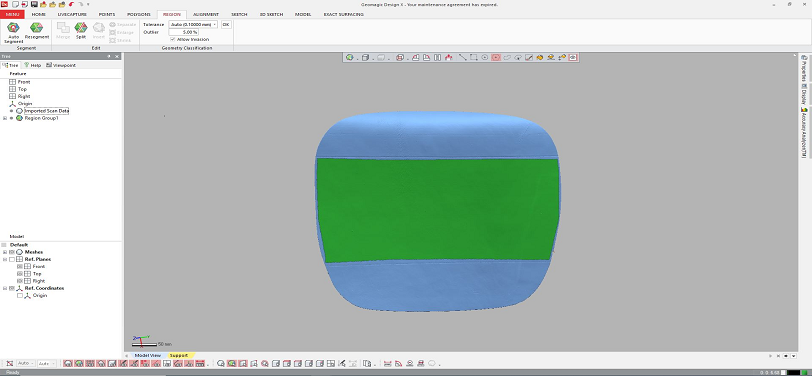Close the Tree panel
This screenshot has width=812, height=376.
point(117,56)
